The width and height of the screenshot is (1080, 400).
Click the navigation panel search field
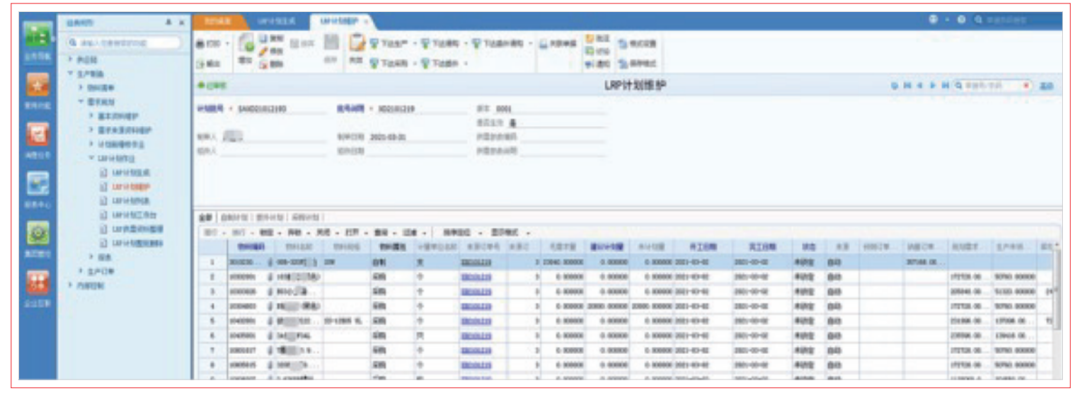pos(125,43)
